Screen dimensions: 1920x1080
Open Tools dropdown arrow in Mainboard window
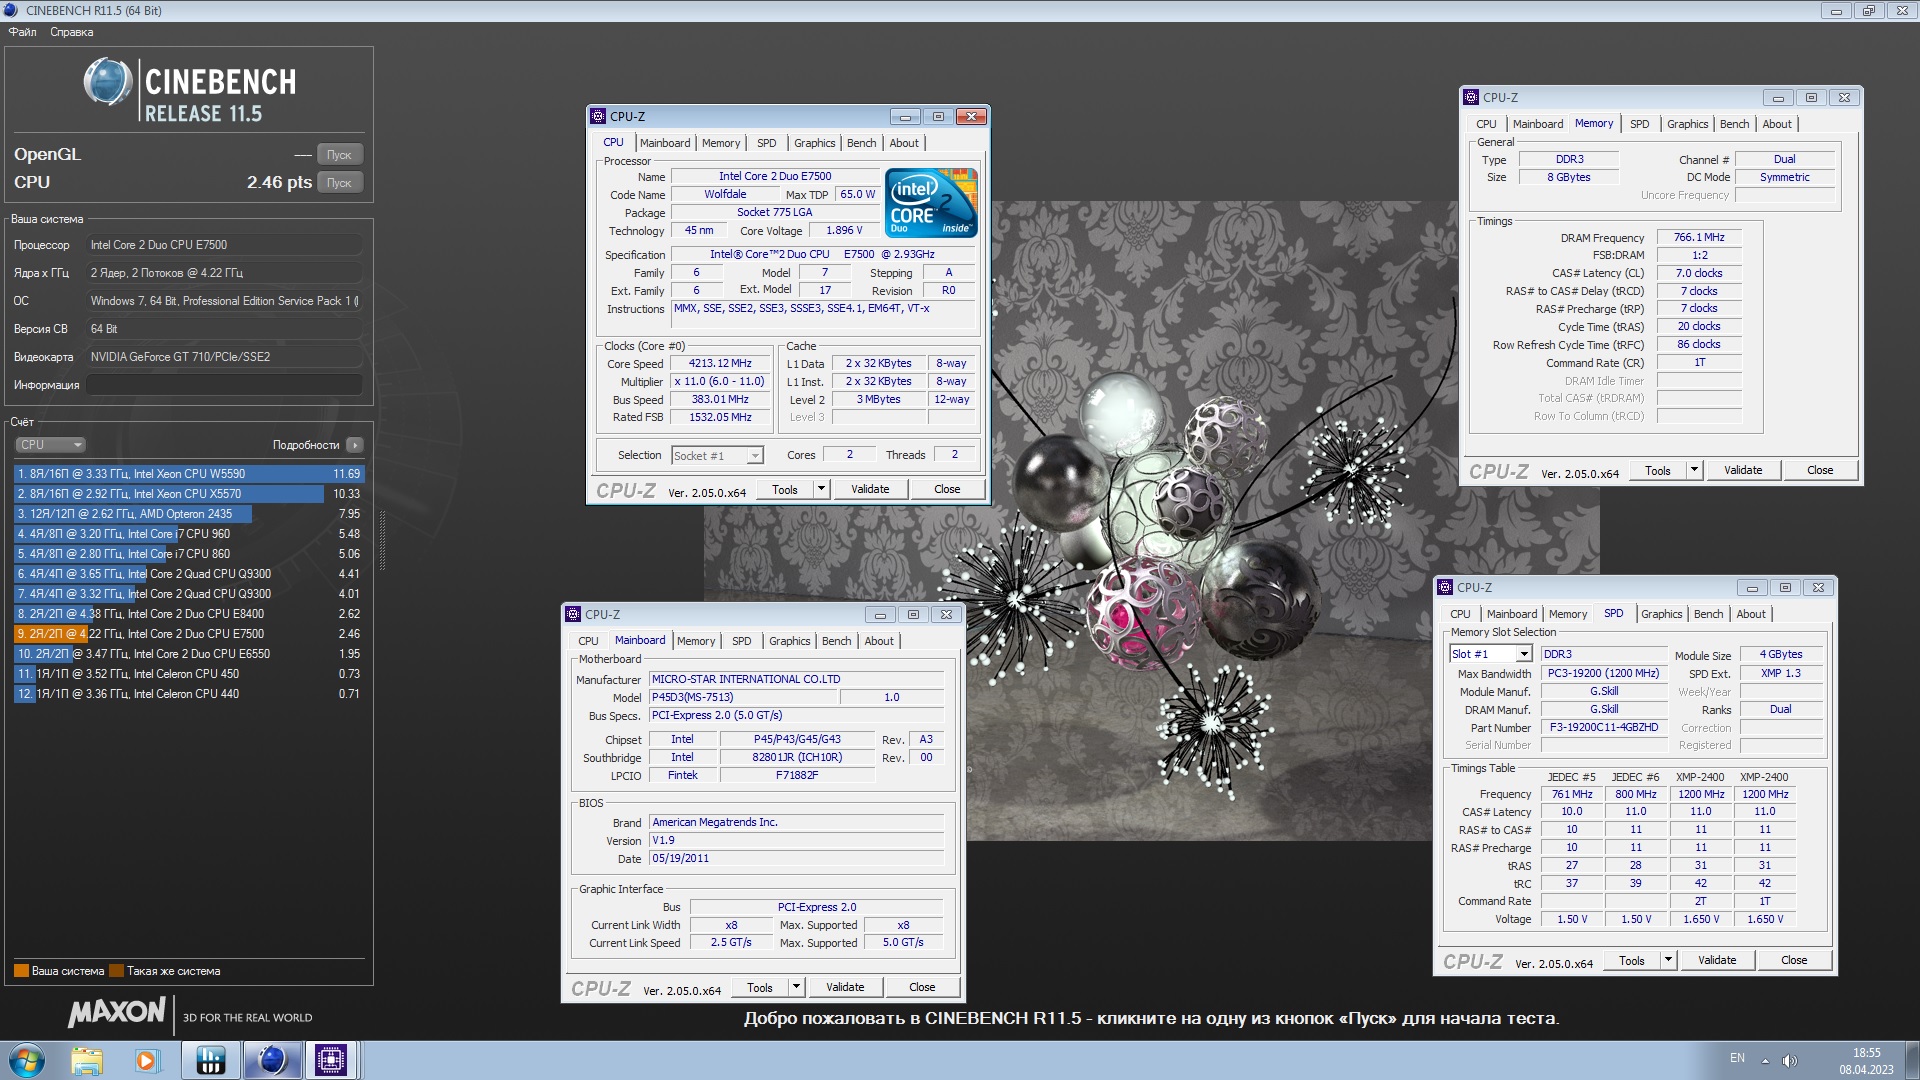[796, 987]
